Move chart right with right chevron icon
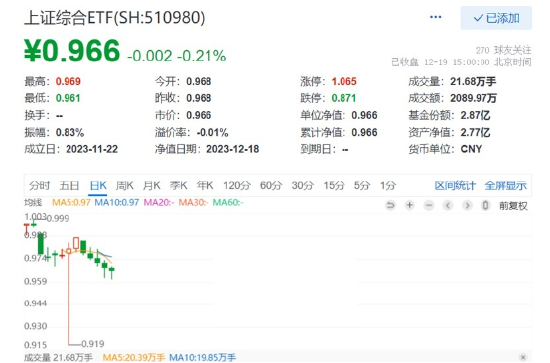 click(x=467, y=205)
